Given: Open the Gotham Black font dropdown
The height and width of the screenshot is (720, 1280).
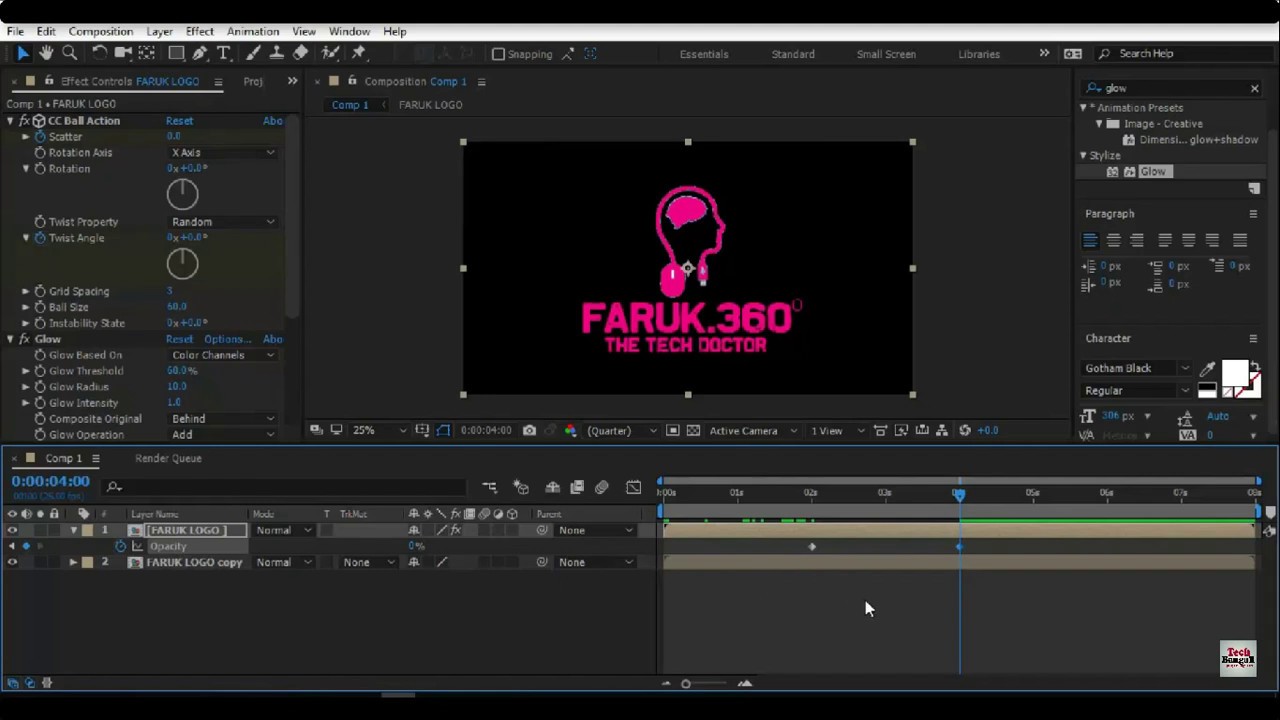Looking at the screenshot, I should pos(1138,368).
